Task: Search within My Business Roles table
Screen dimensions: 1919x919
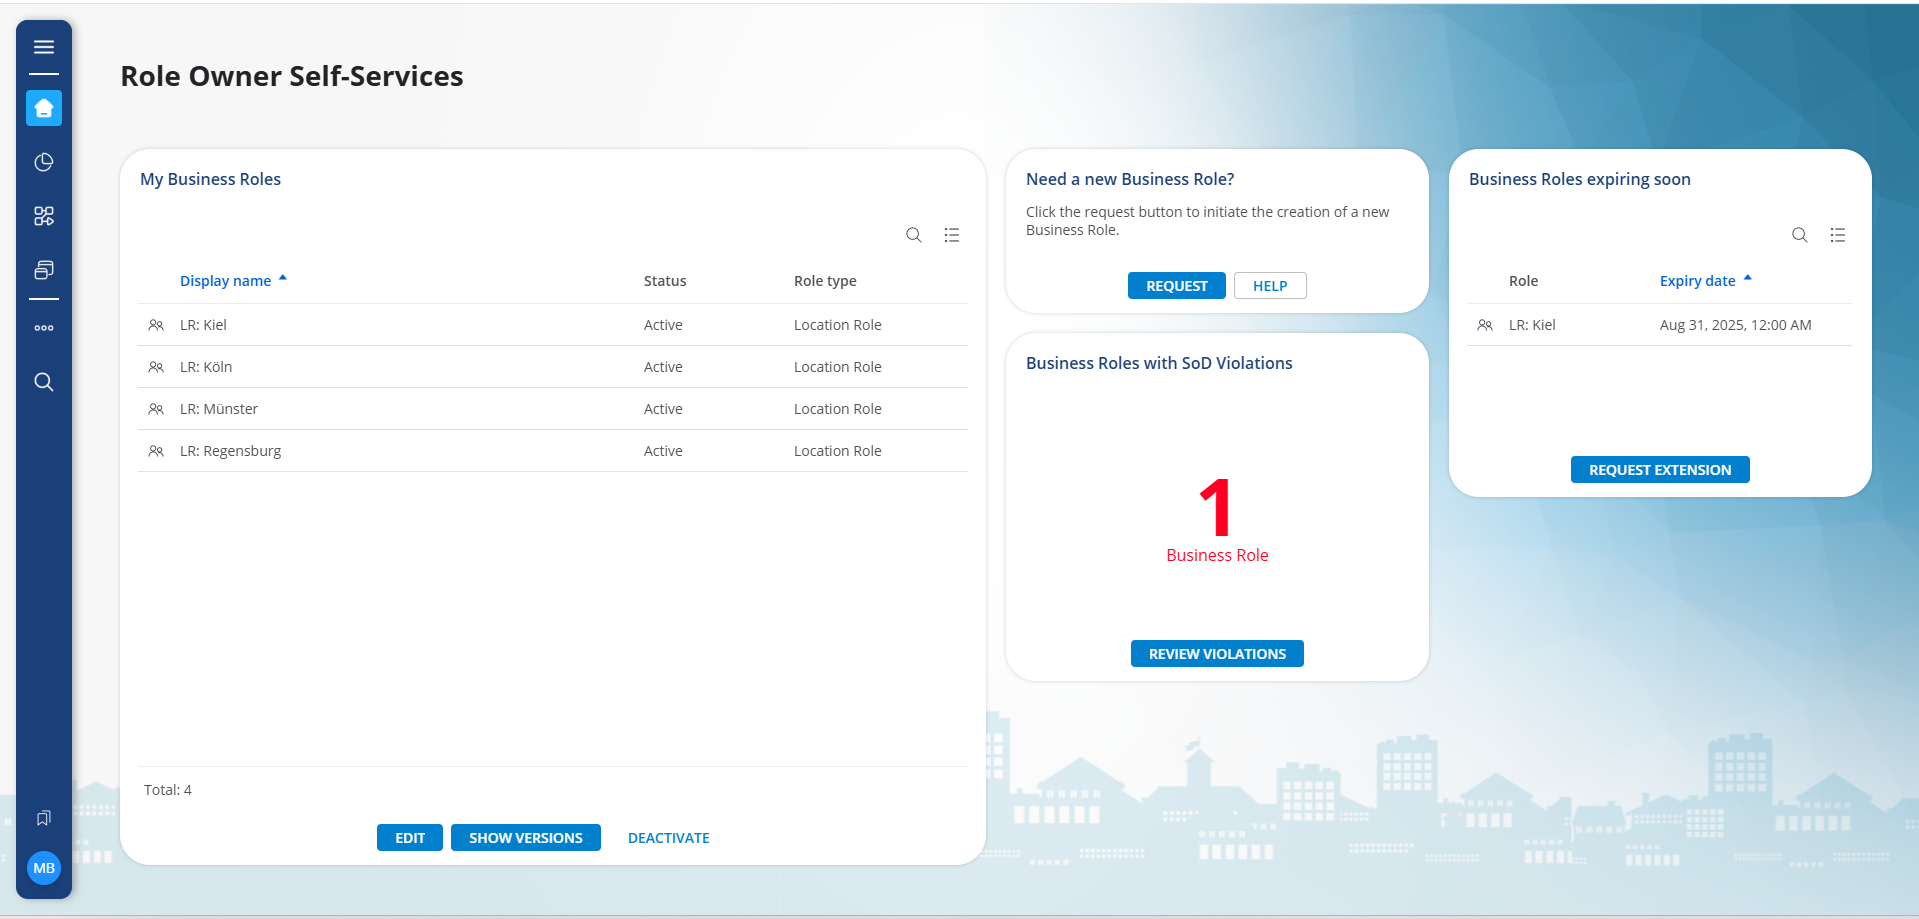Action: pyautogui.click(x=913, y=235)
